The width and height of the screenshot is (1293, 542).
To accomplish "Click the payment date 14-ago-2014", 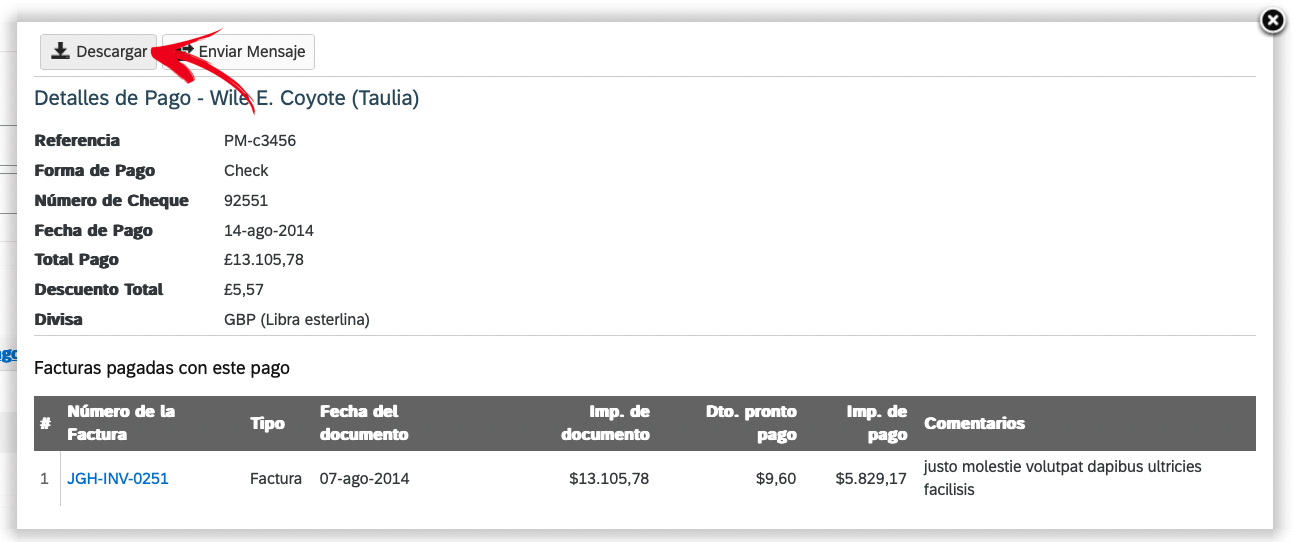I will (269, 231).
